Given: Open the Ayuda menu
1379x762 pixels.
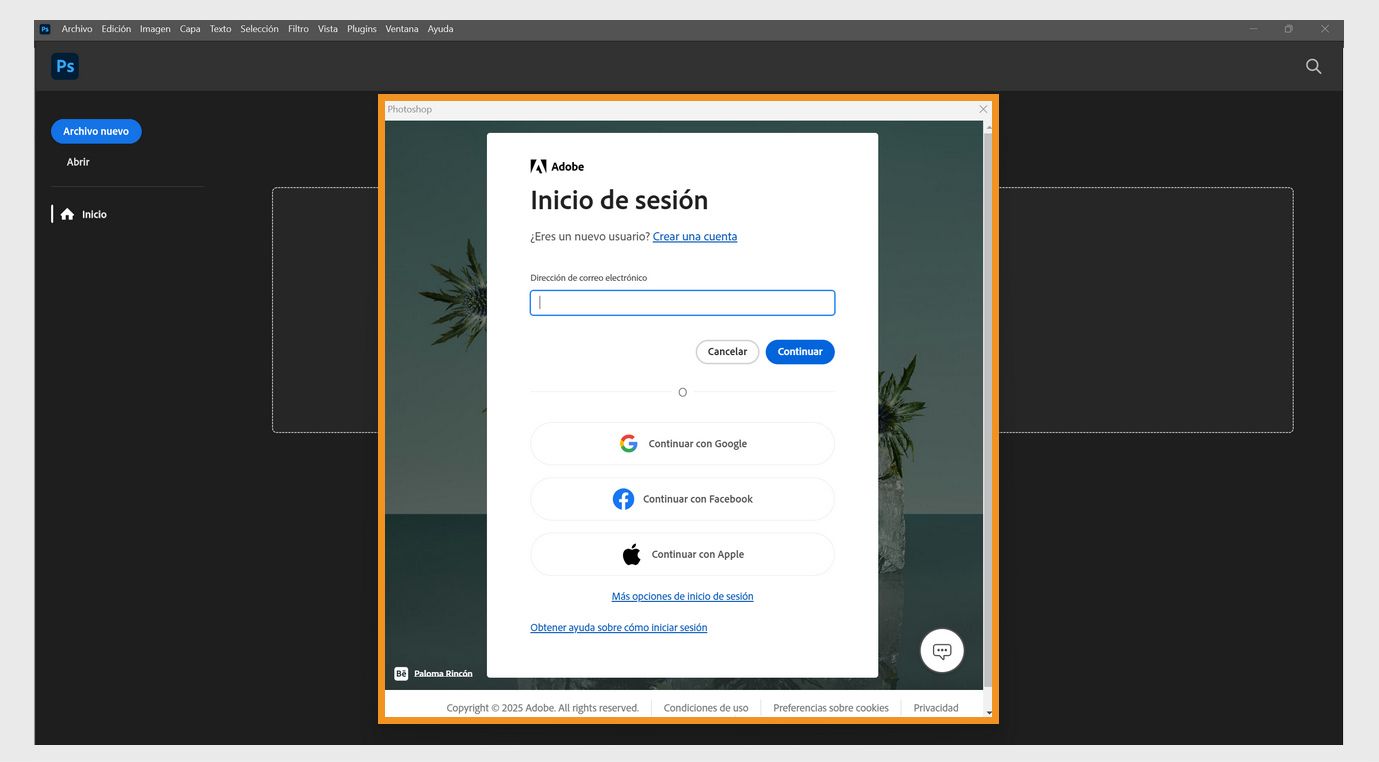Looking at the screenshot, I should click(x=440, y=29).
